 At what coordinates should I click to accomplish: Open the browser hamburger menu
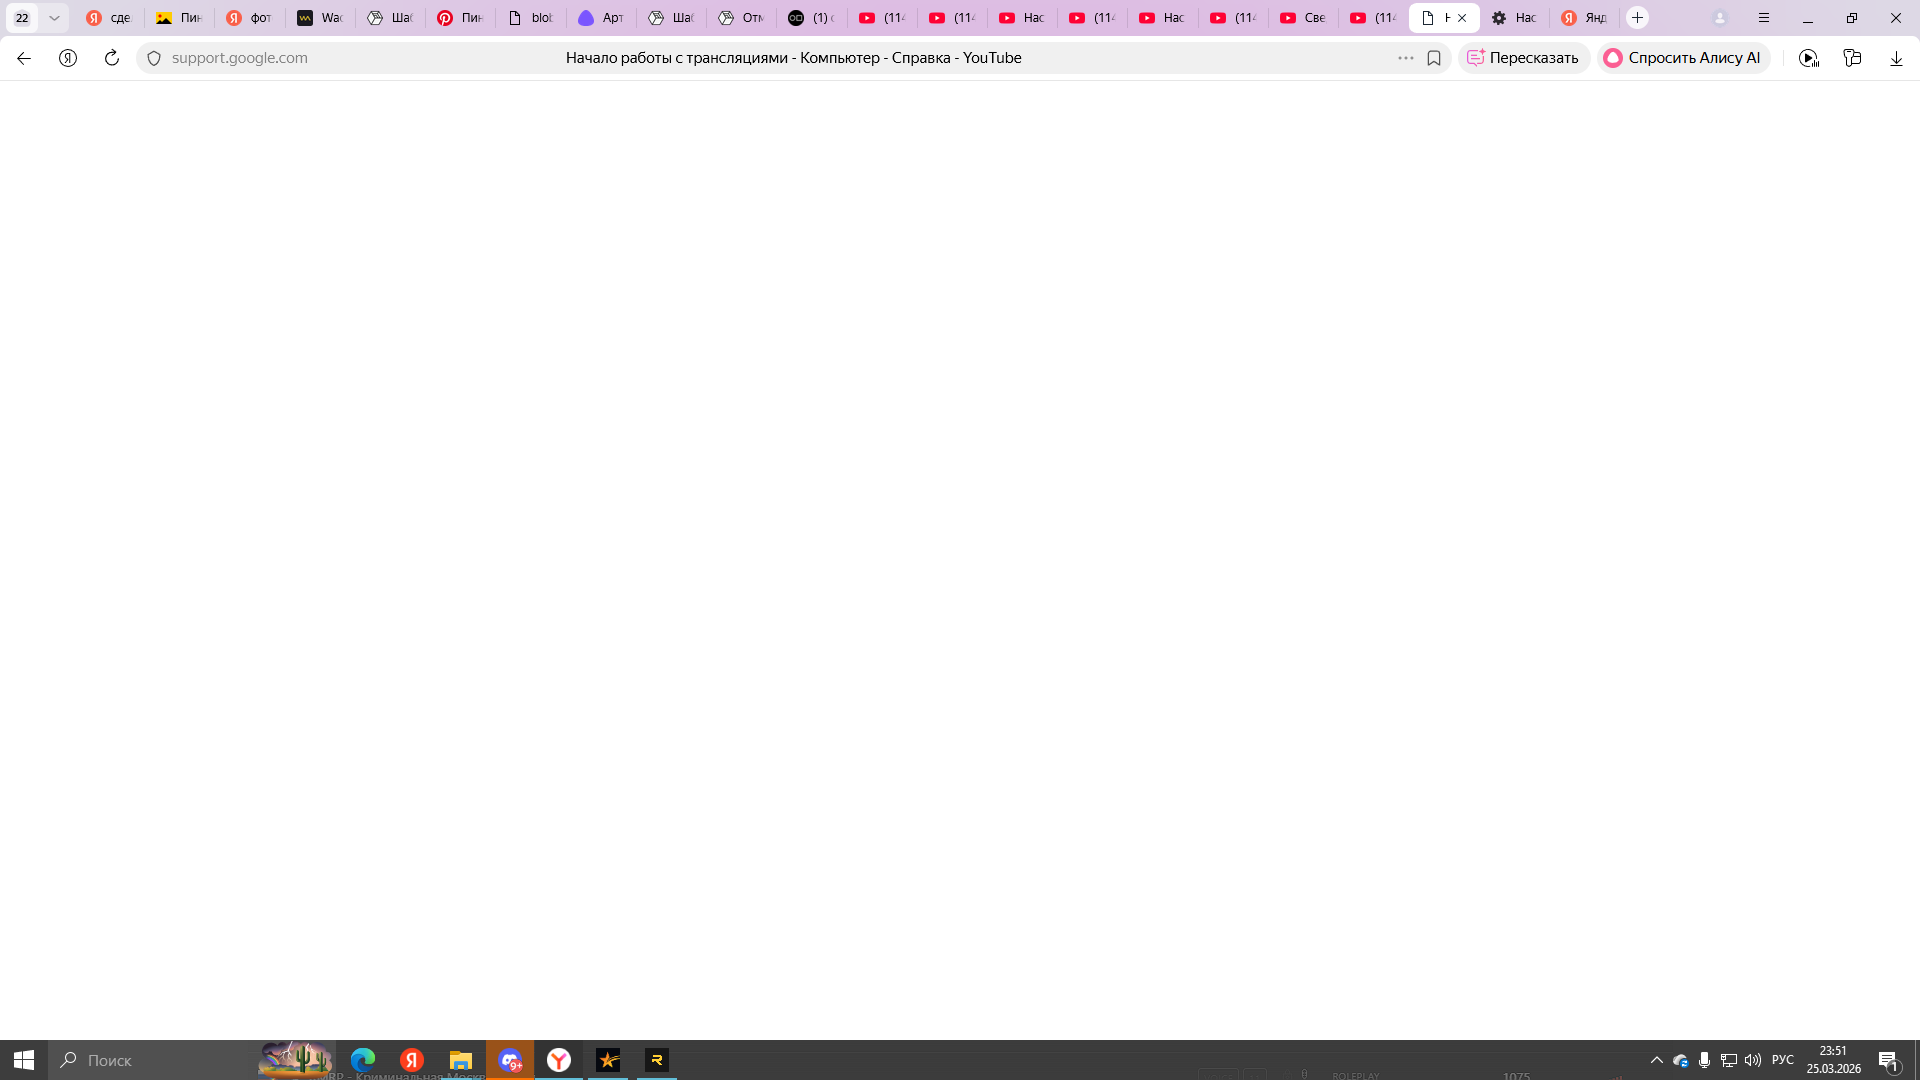click(x=1764, y=18)
